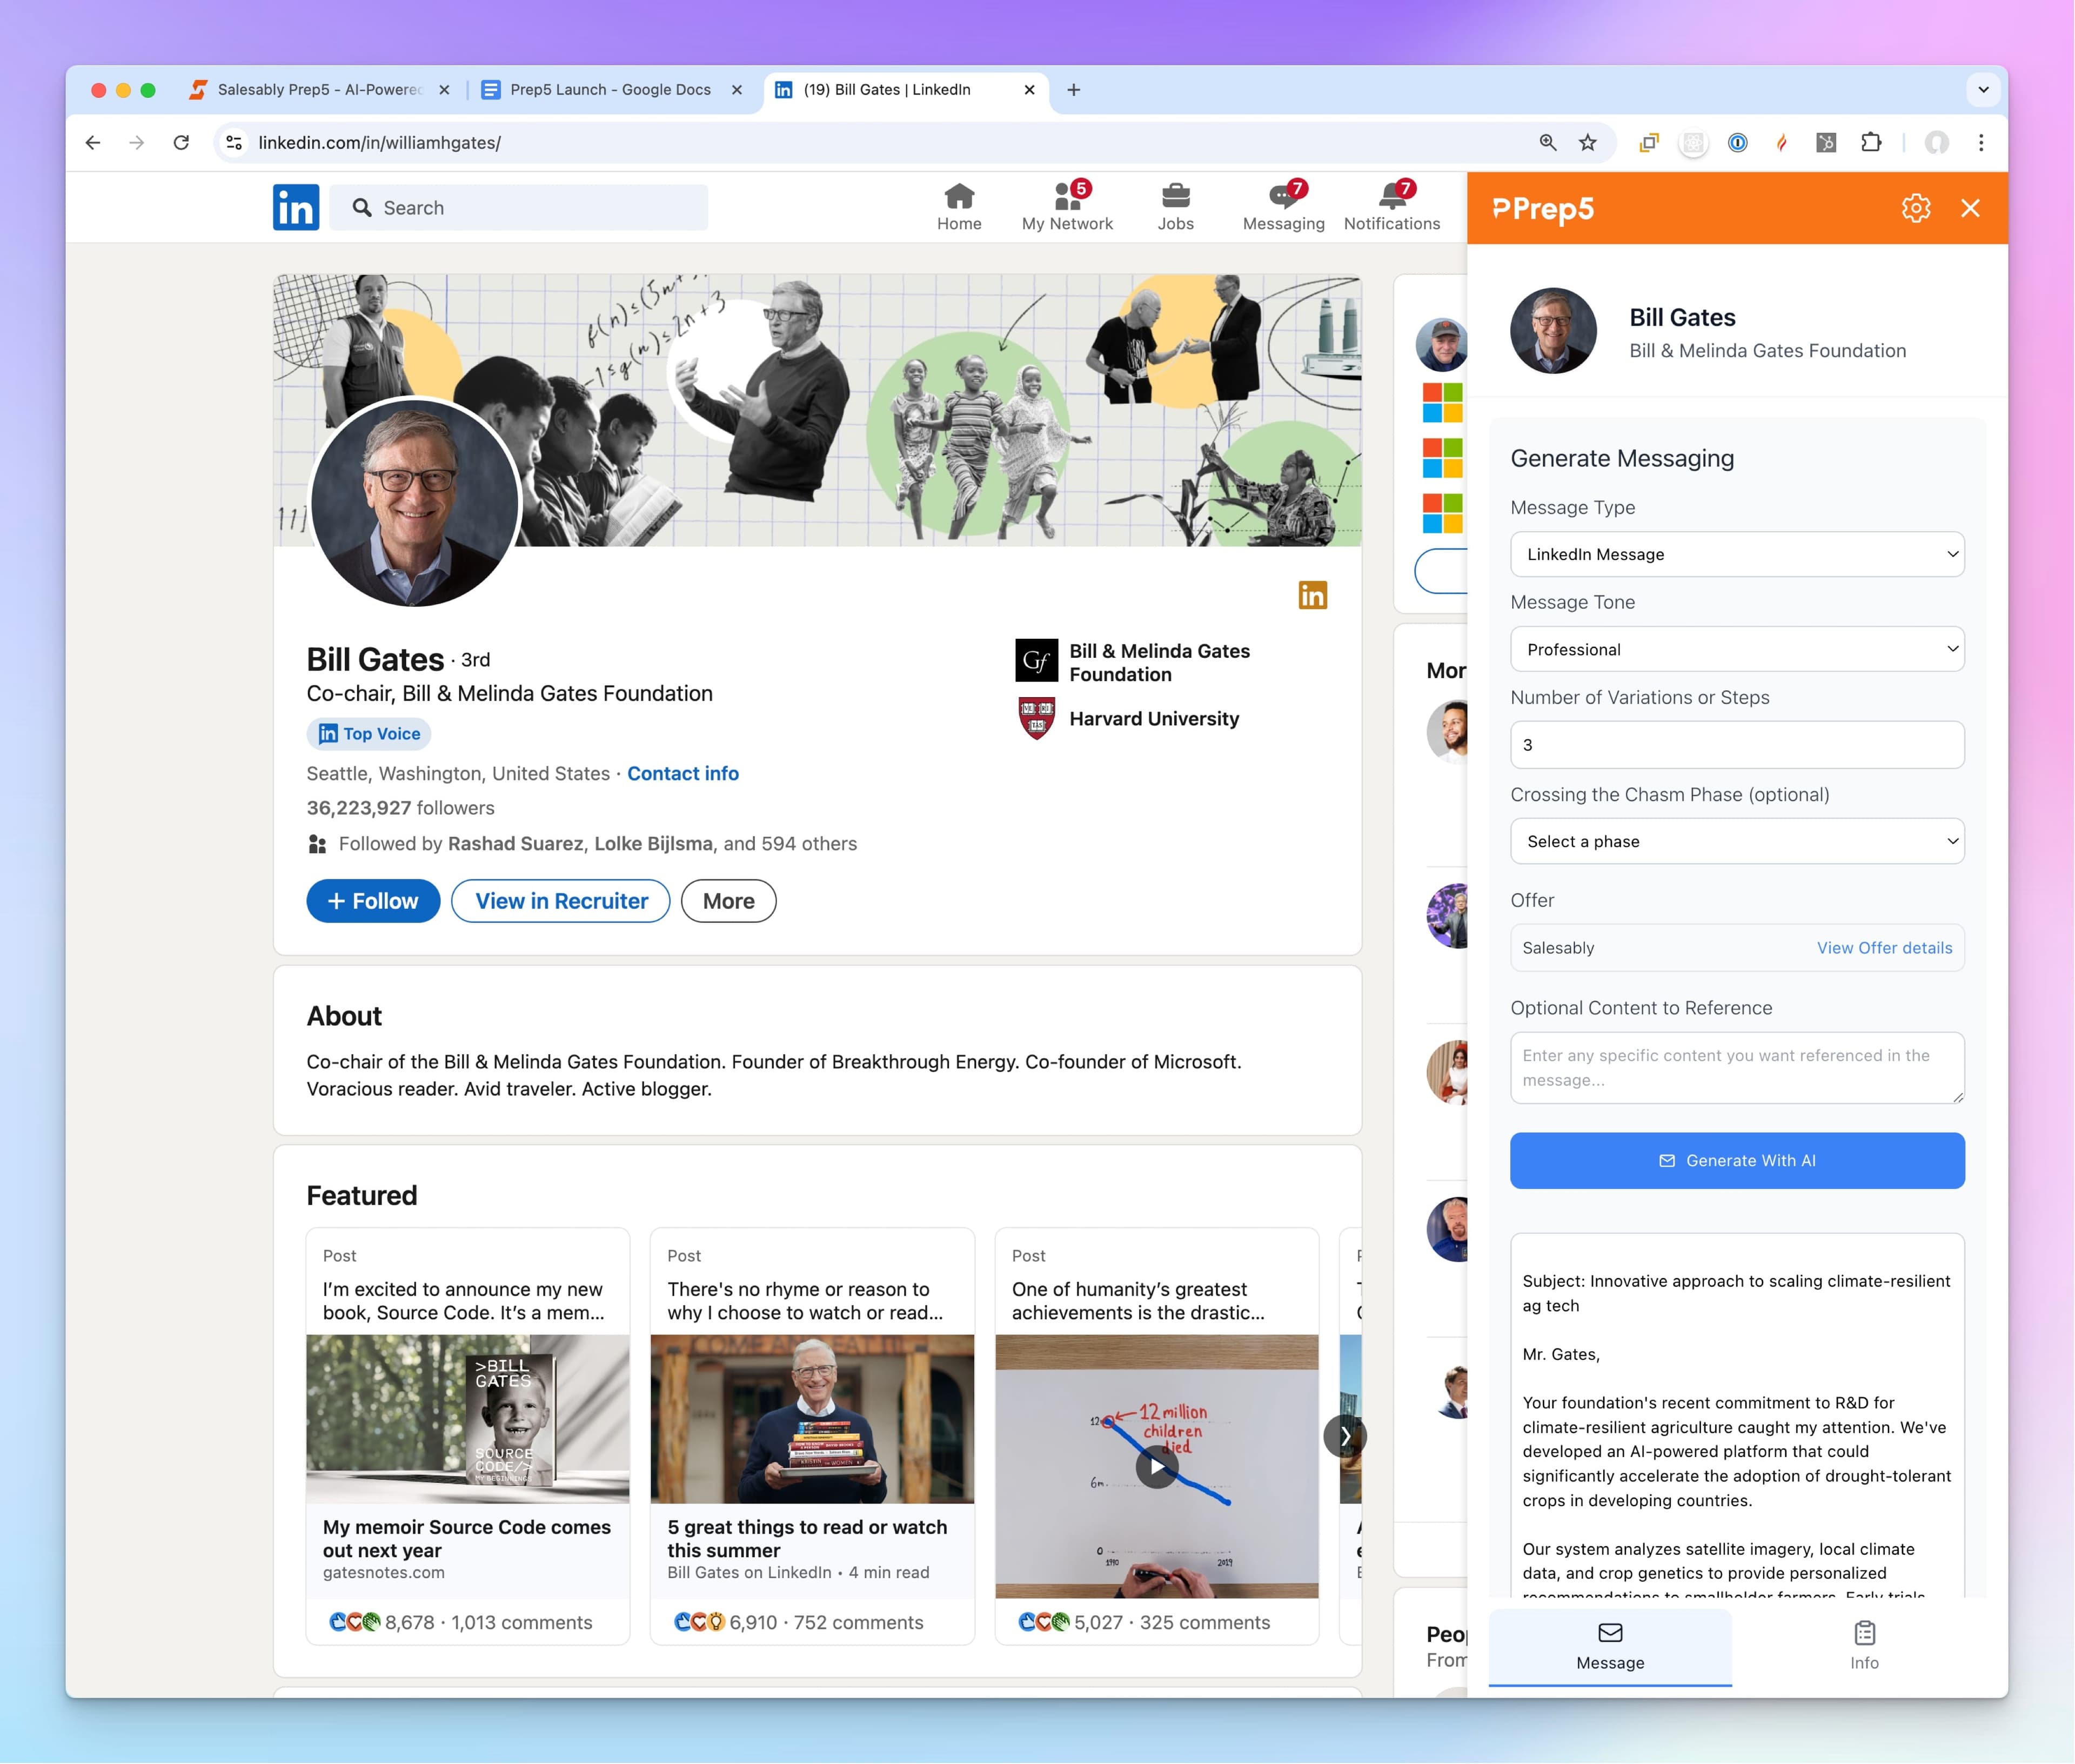
Task: Open the Jobs briefcase icon
Action: [x=1175, y=196]
